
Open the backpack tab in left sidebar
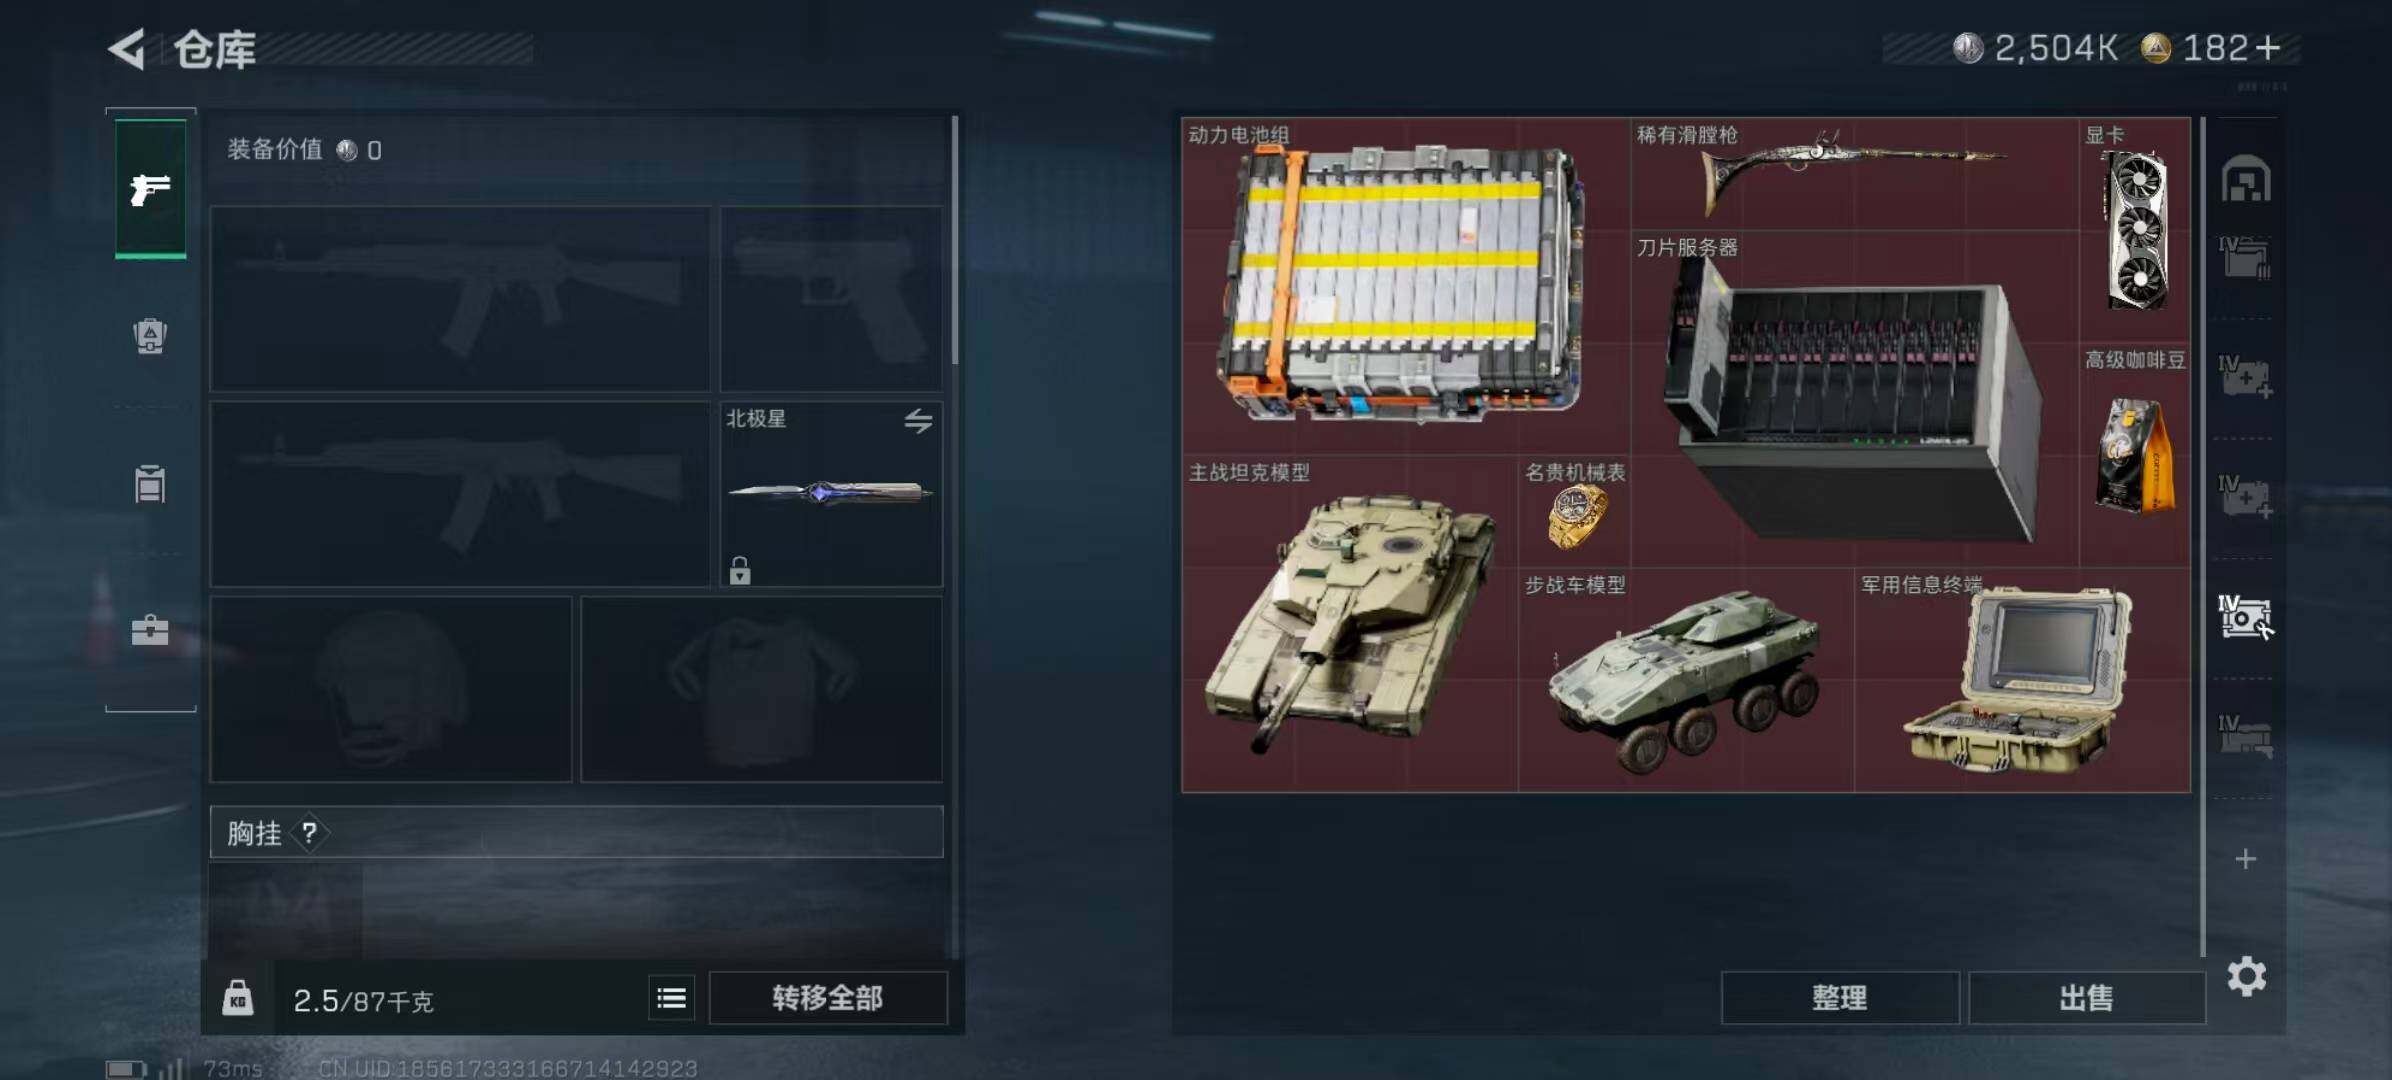click(150, 335)
